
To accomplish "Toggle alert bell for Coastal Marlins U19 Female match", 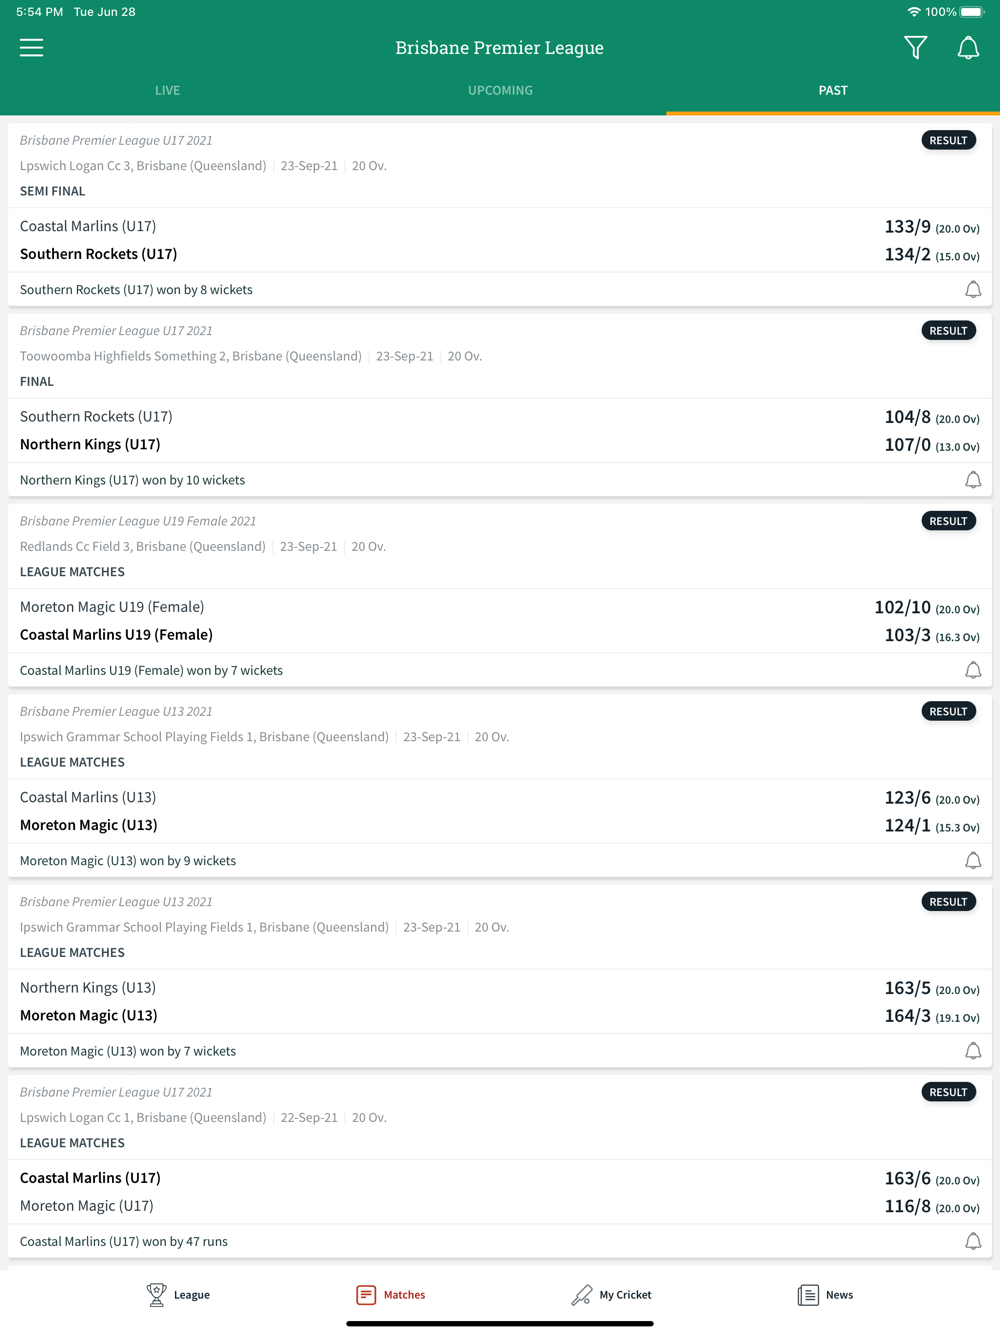I will click(x=973, y=670).
